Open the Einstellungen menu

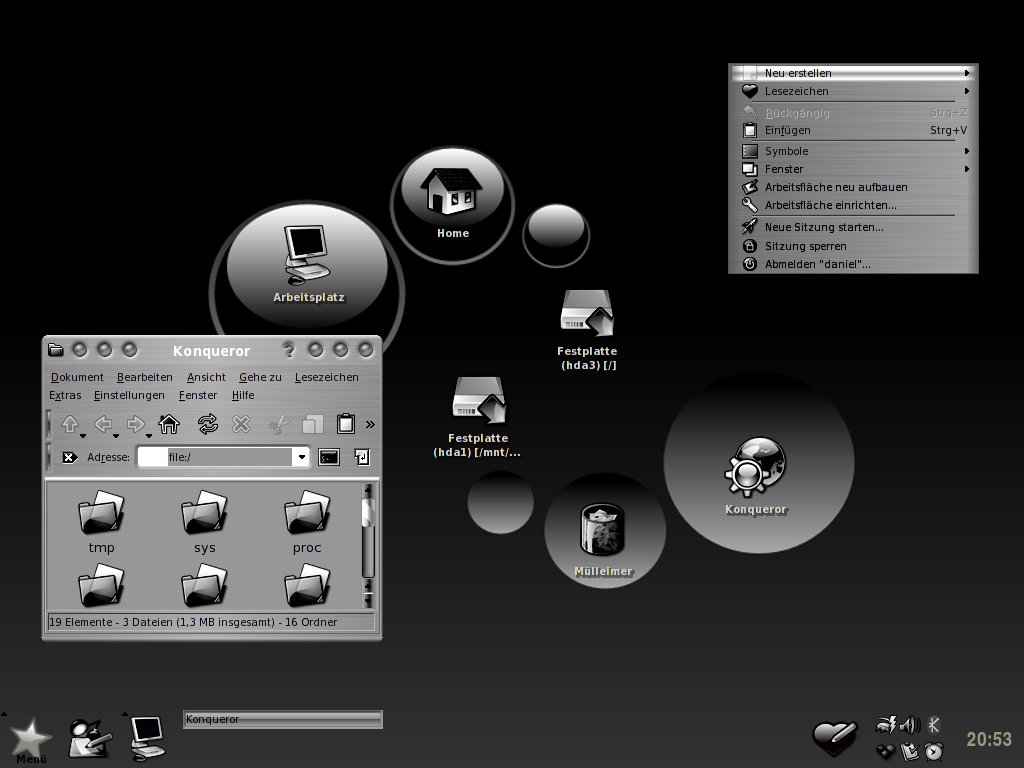[x=129, y=395]
